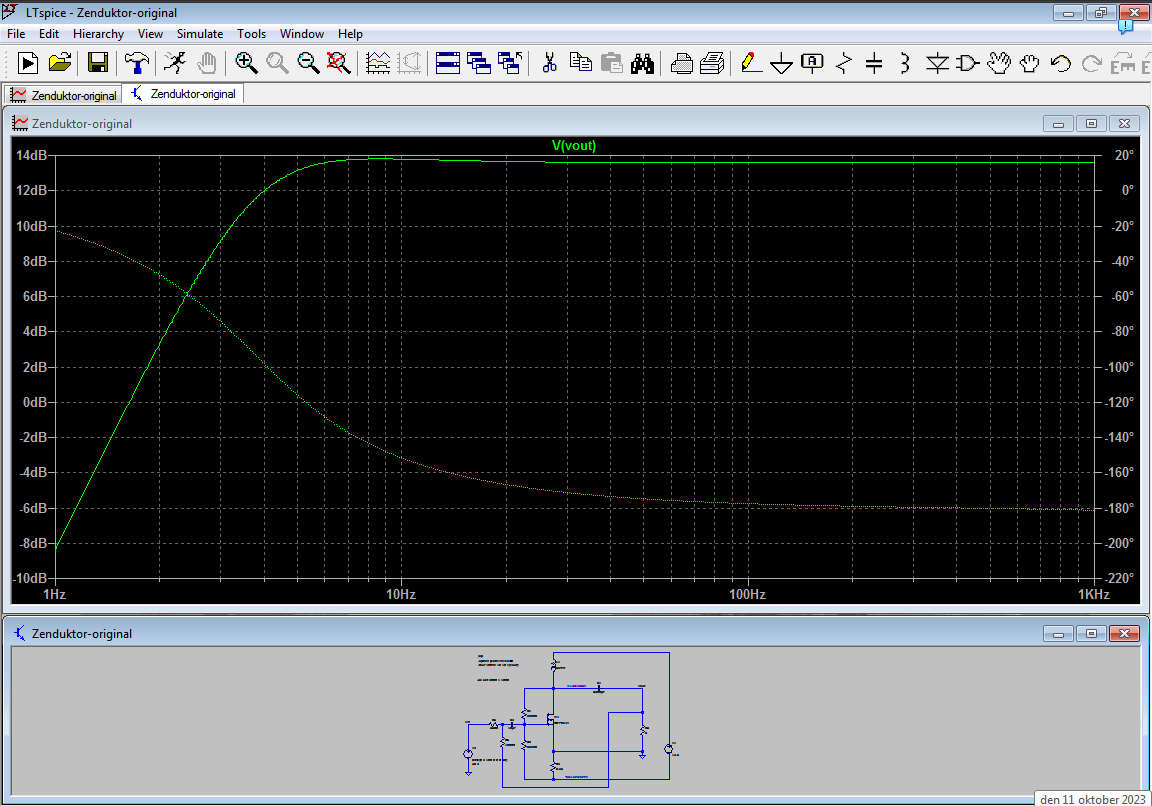Image resolution: width=1152 pixels, height=806 pixels.
Task: Click the V(vout) trace label
Action: point(574,145)
